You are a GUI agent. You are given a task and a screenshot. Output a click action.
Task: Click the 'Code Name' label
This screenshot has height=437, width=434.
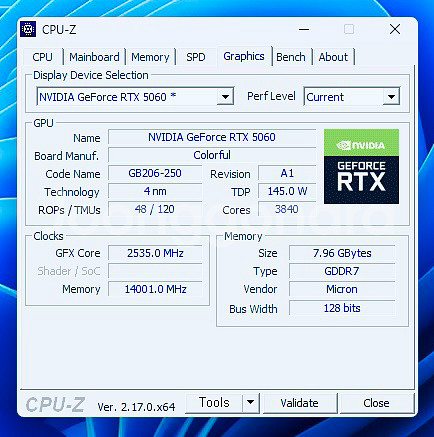coord(73,174)
